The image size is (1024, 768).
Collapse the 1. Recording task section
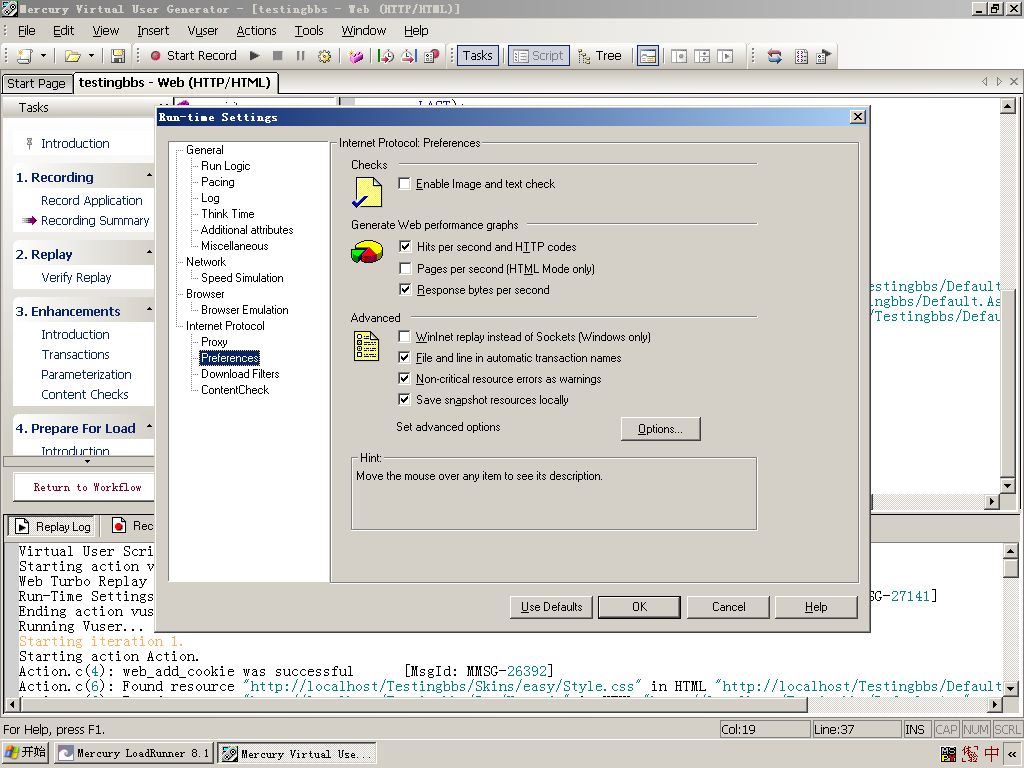point(150,176)
